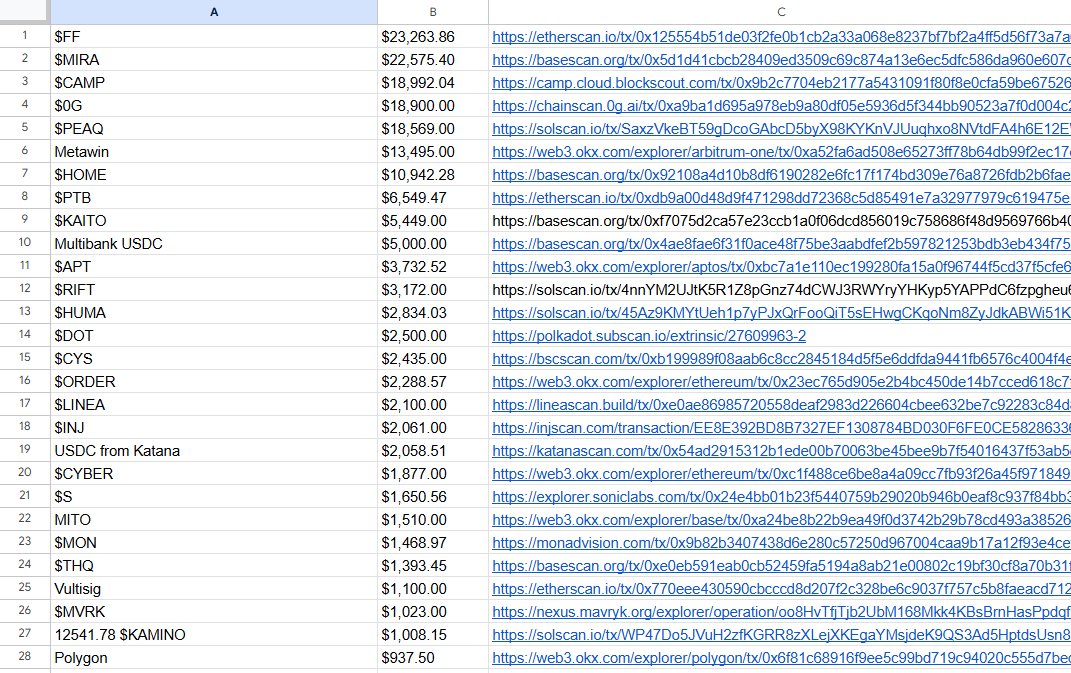Select row 28 header
This screenshot has width=1071, height=673.
[x=25, y=657]
